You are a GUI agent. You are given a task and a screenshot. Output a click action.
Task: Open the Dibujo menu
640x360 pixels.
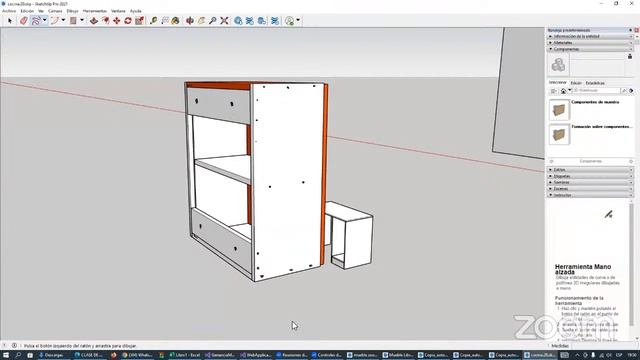(72, 11)
